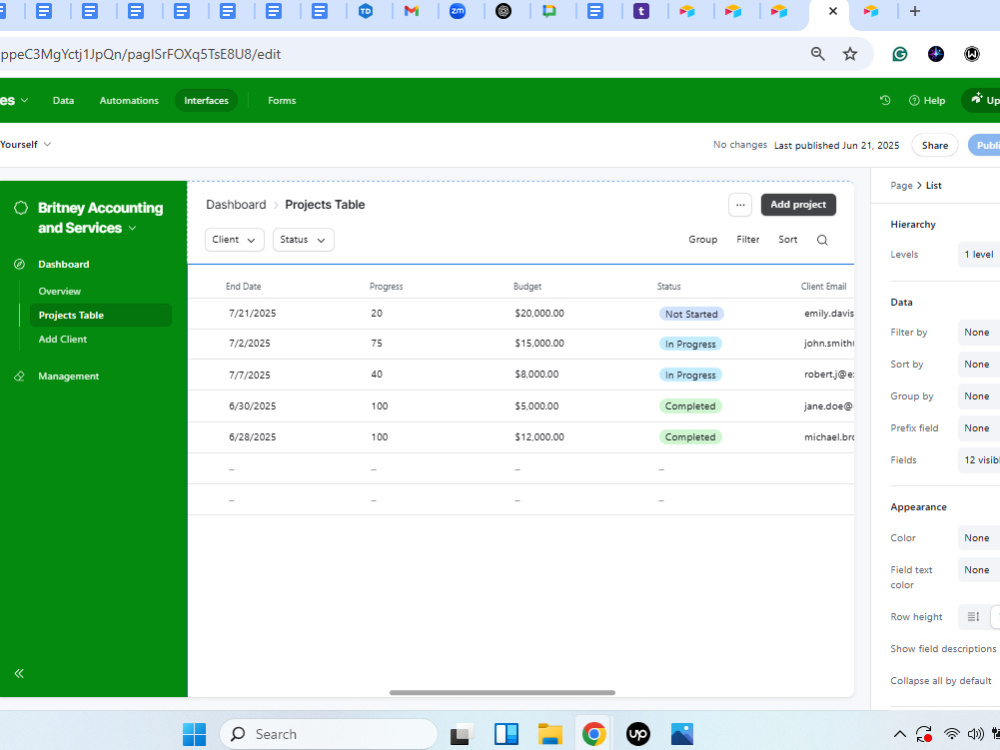The height and width of the screenshot is (750, 1000).
Task: Open Overview in the sidebar
Action: (59, 291)
